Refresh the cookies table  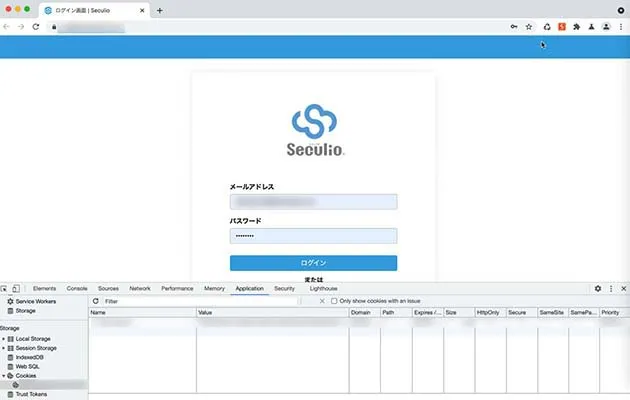click(x=96, y=301)
